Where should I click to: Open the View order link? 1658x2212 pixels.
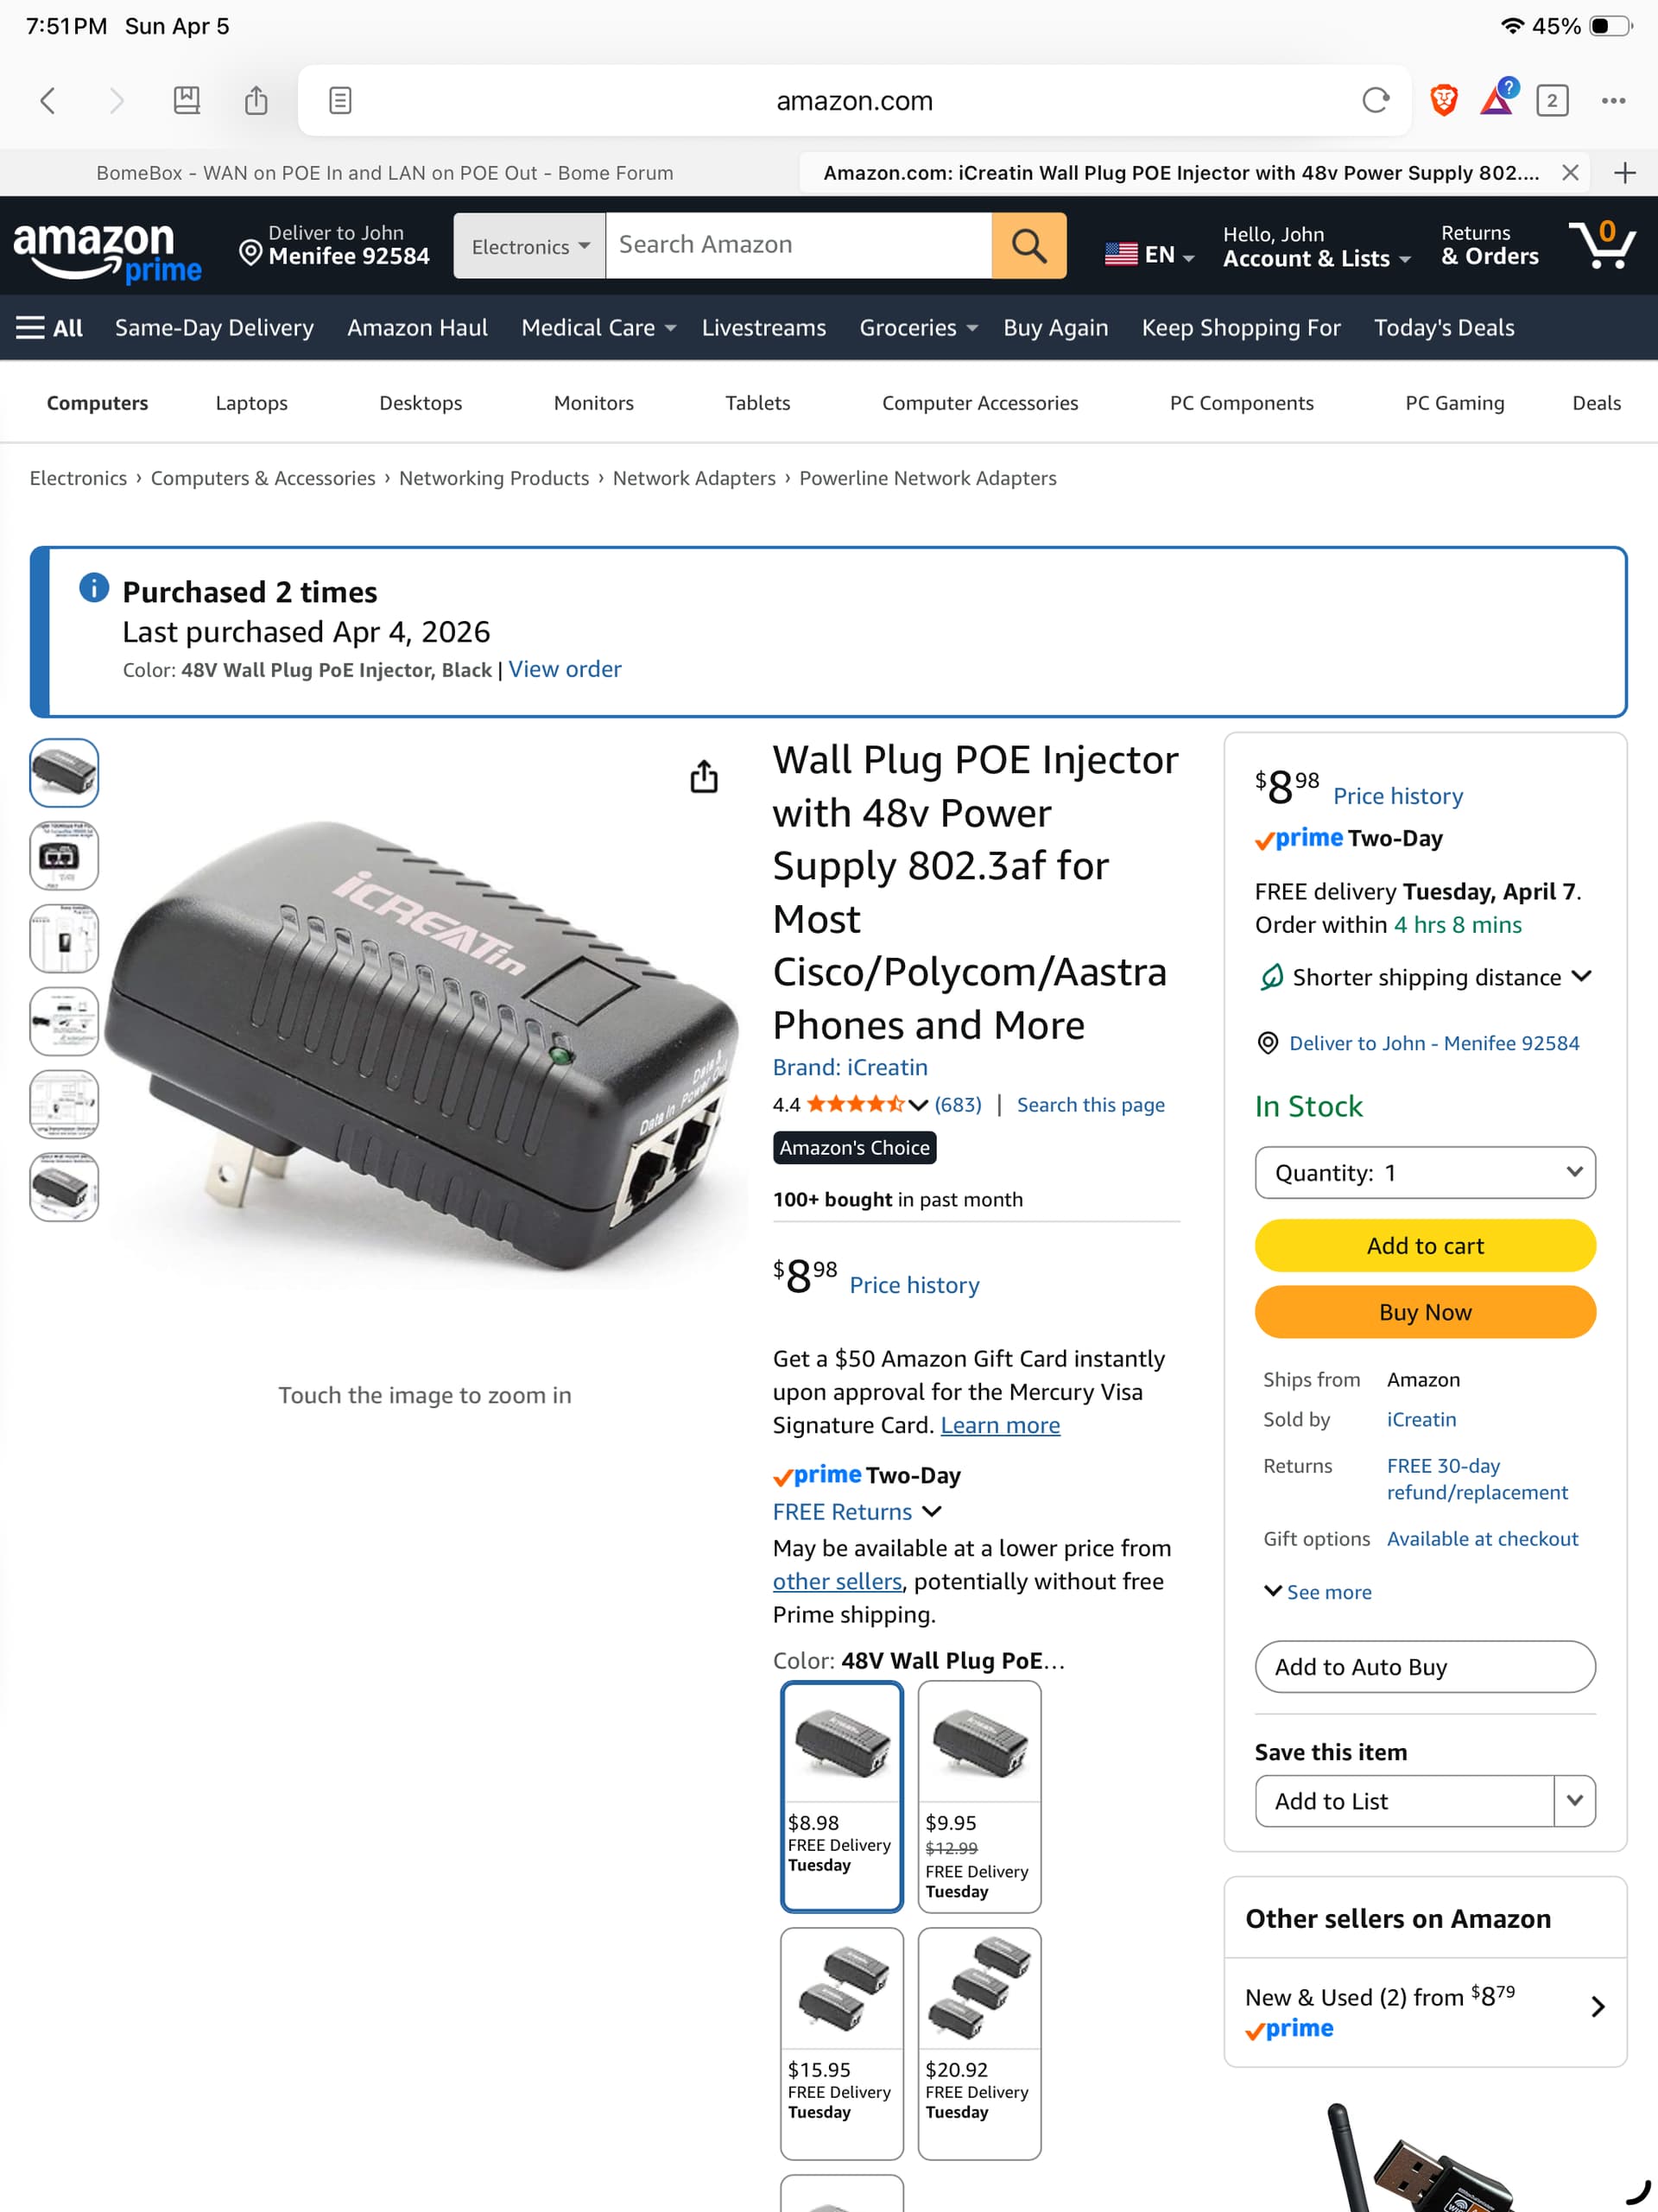click(564, 669)
